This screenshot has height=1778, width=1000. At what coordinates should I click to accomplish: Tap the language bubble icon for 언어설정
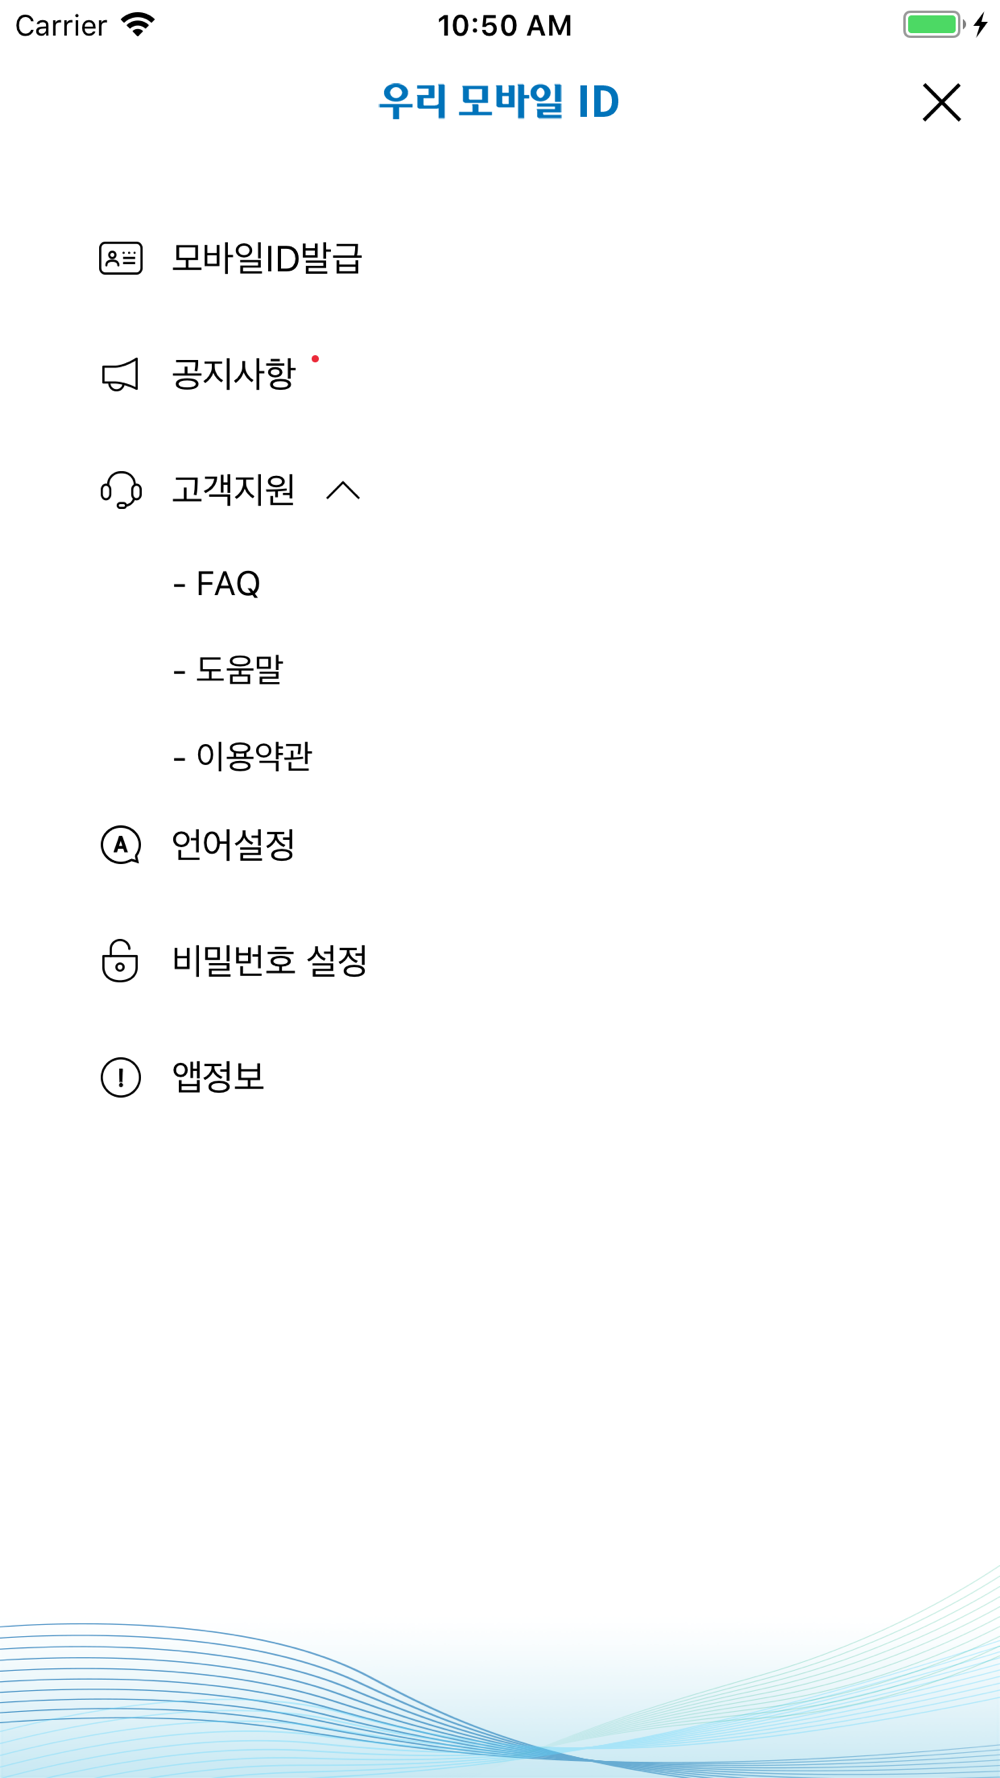pyautogui.click(x=120, y=845)
